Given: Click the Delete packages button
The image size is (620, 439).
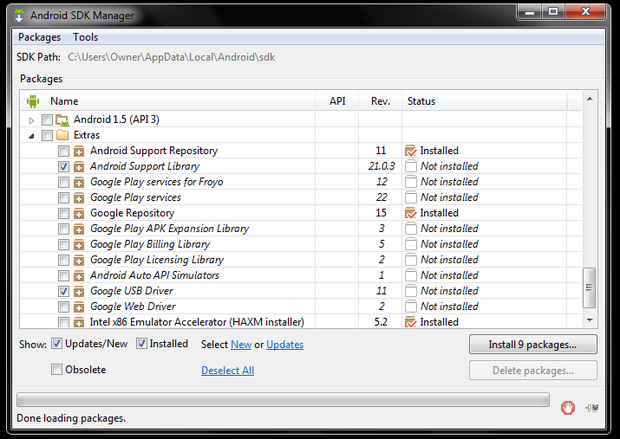Looking at the screenshot, I should click(x=533, y=370).
